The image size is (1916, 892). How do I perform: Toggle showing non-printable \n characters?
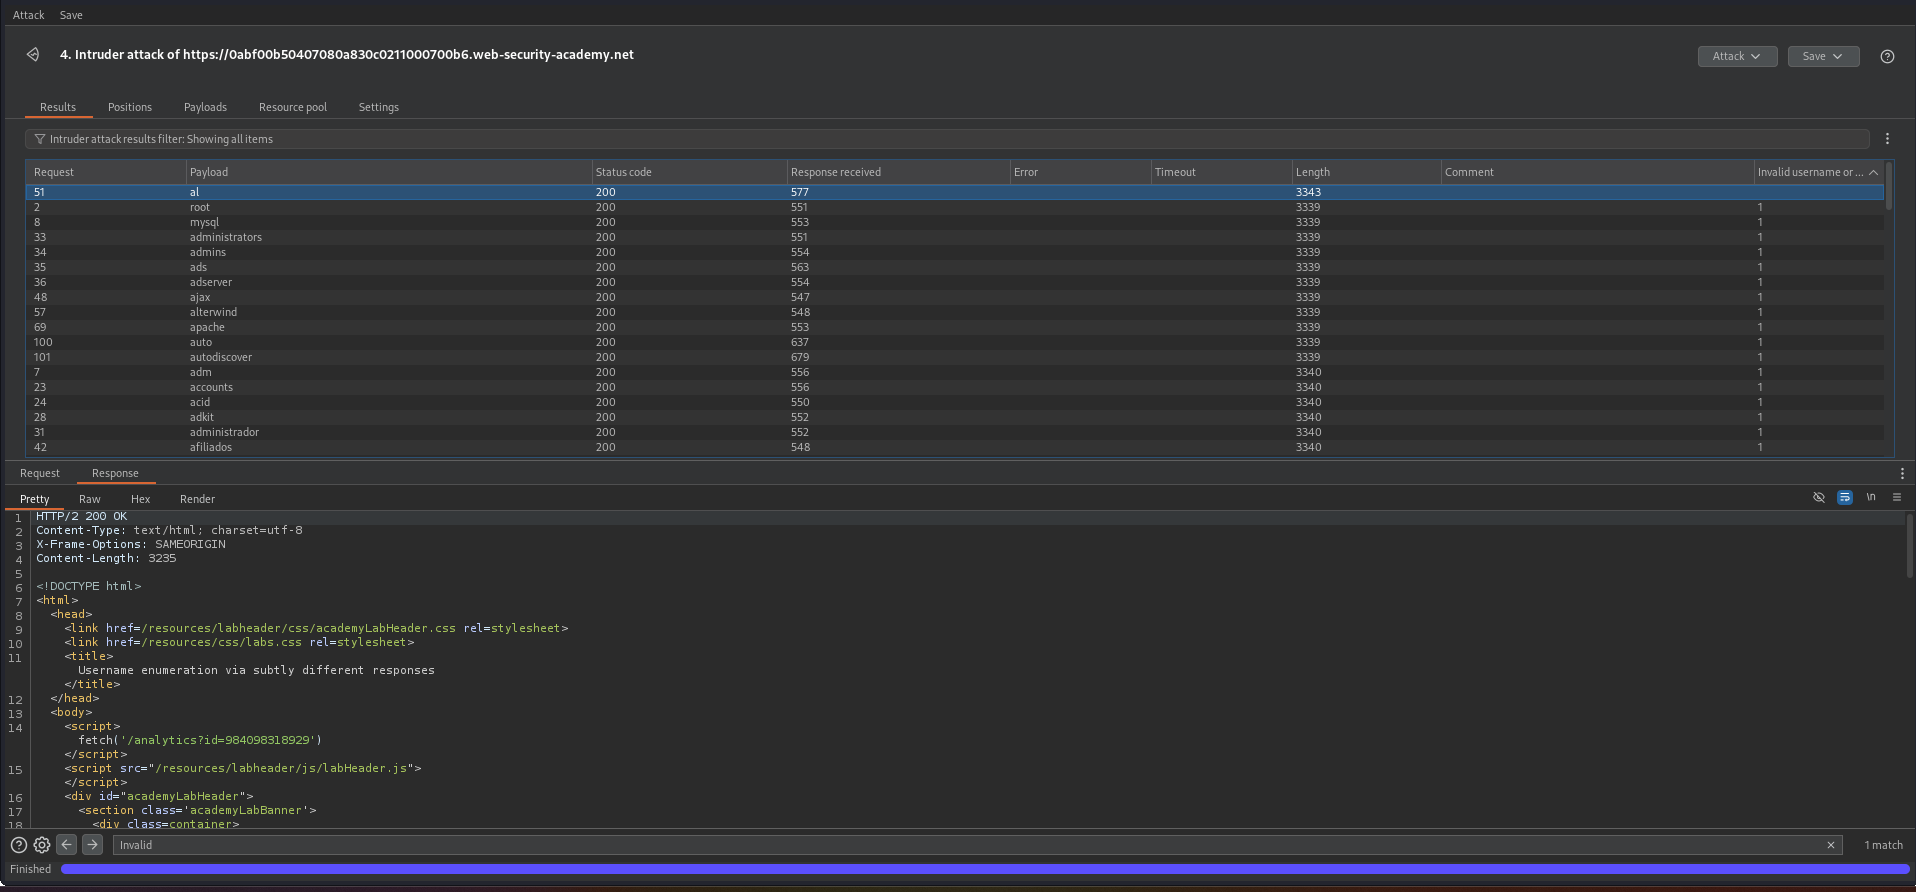(1871, 498)
